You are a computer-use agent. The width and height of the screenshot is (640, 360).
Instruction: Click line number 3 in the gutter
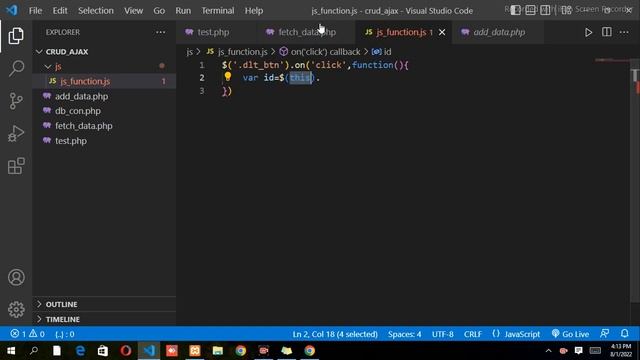202,91
